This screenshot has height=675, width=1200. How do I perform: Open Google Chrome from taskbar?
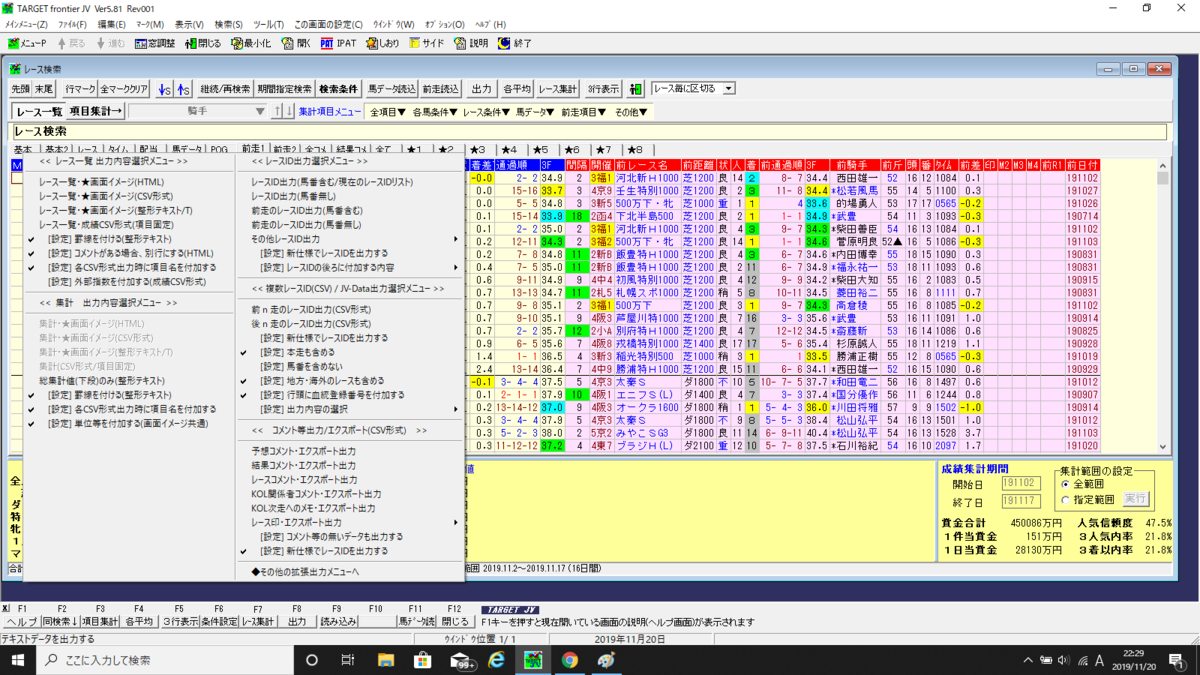click(x=569, y=660)
